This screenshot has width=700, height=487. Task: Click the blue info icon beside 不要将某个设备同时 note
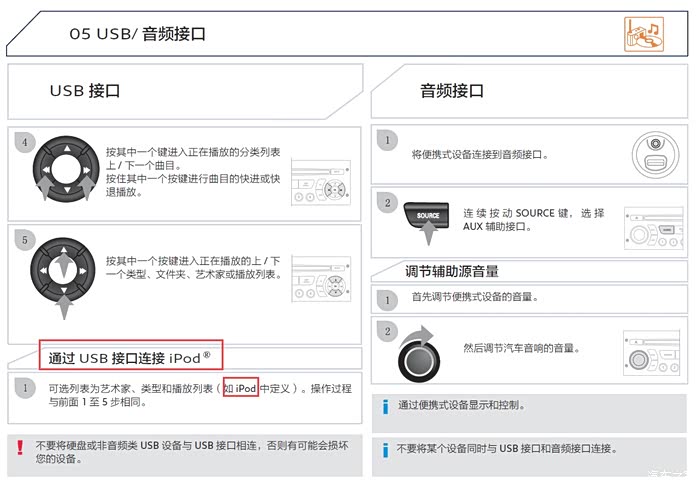pos(386,450)
